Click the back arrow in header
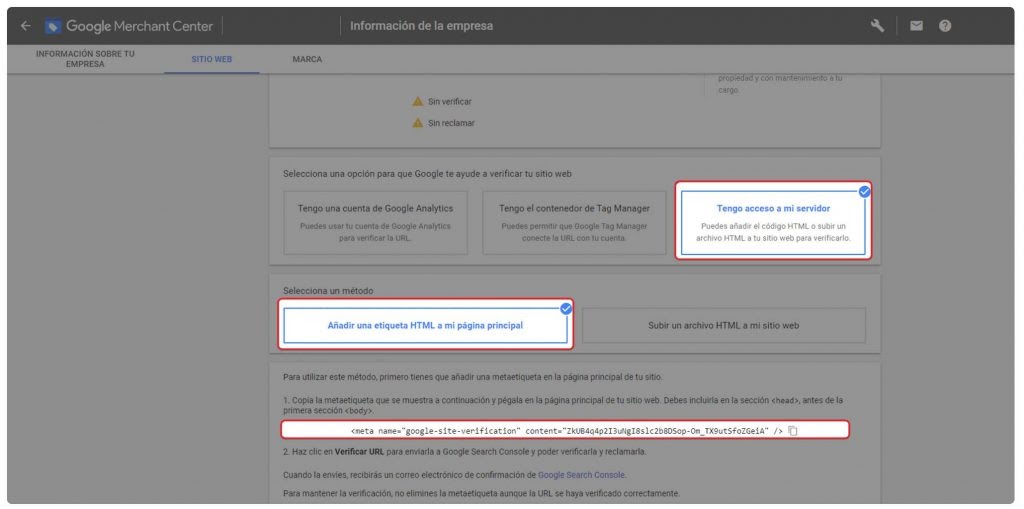 pyautogui.click(x=25, y=26)
